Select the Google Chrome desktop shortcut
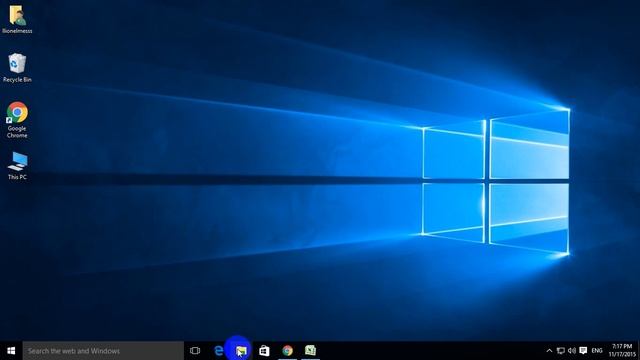640x360 pixels. click(17, 120)
